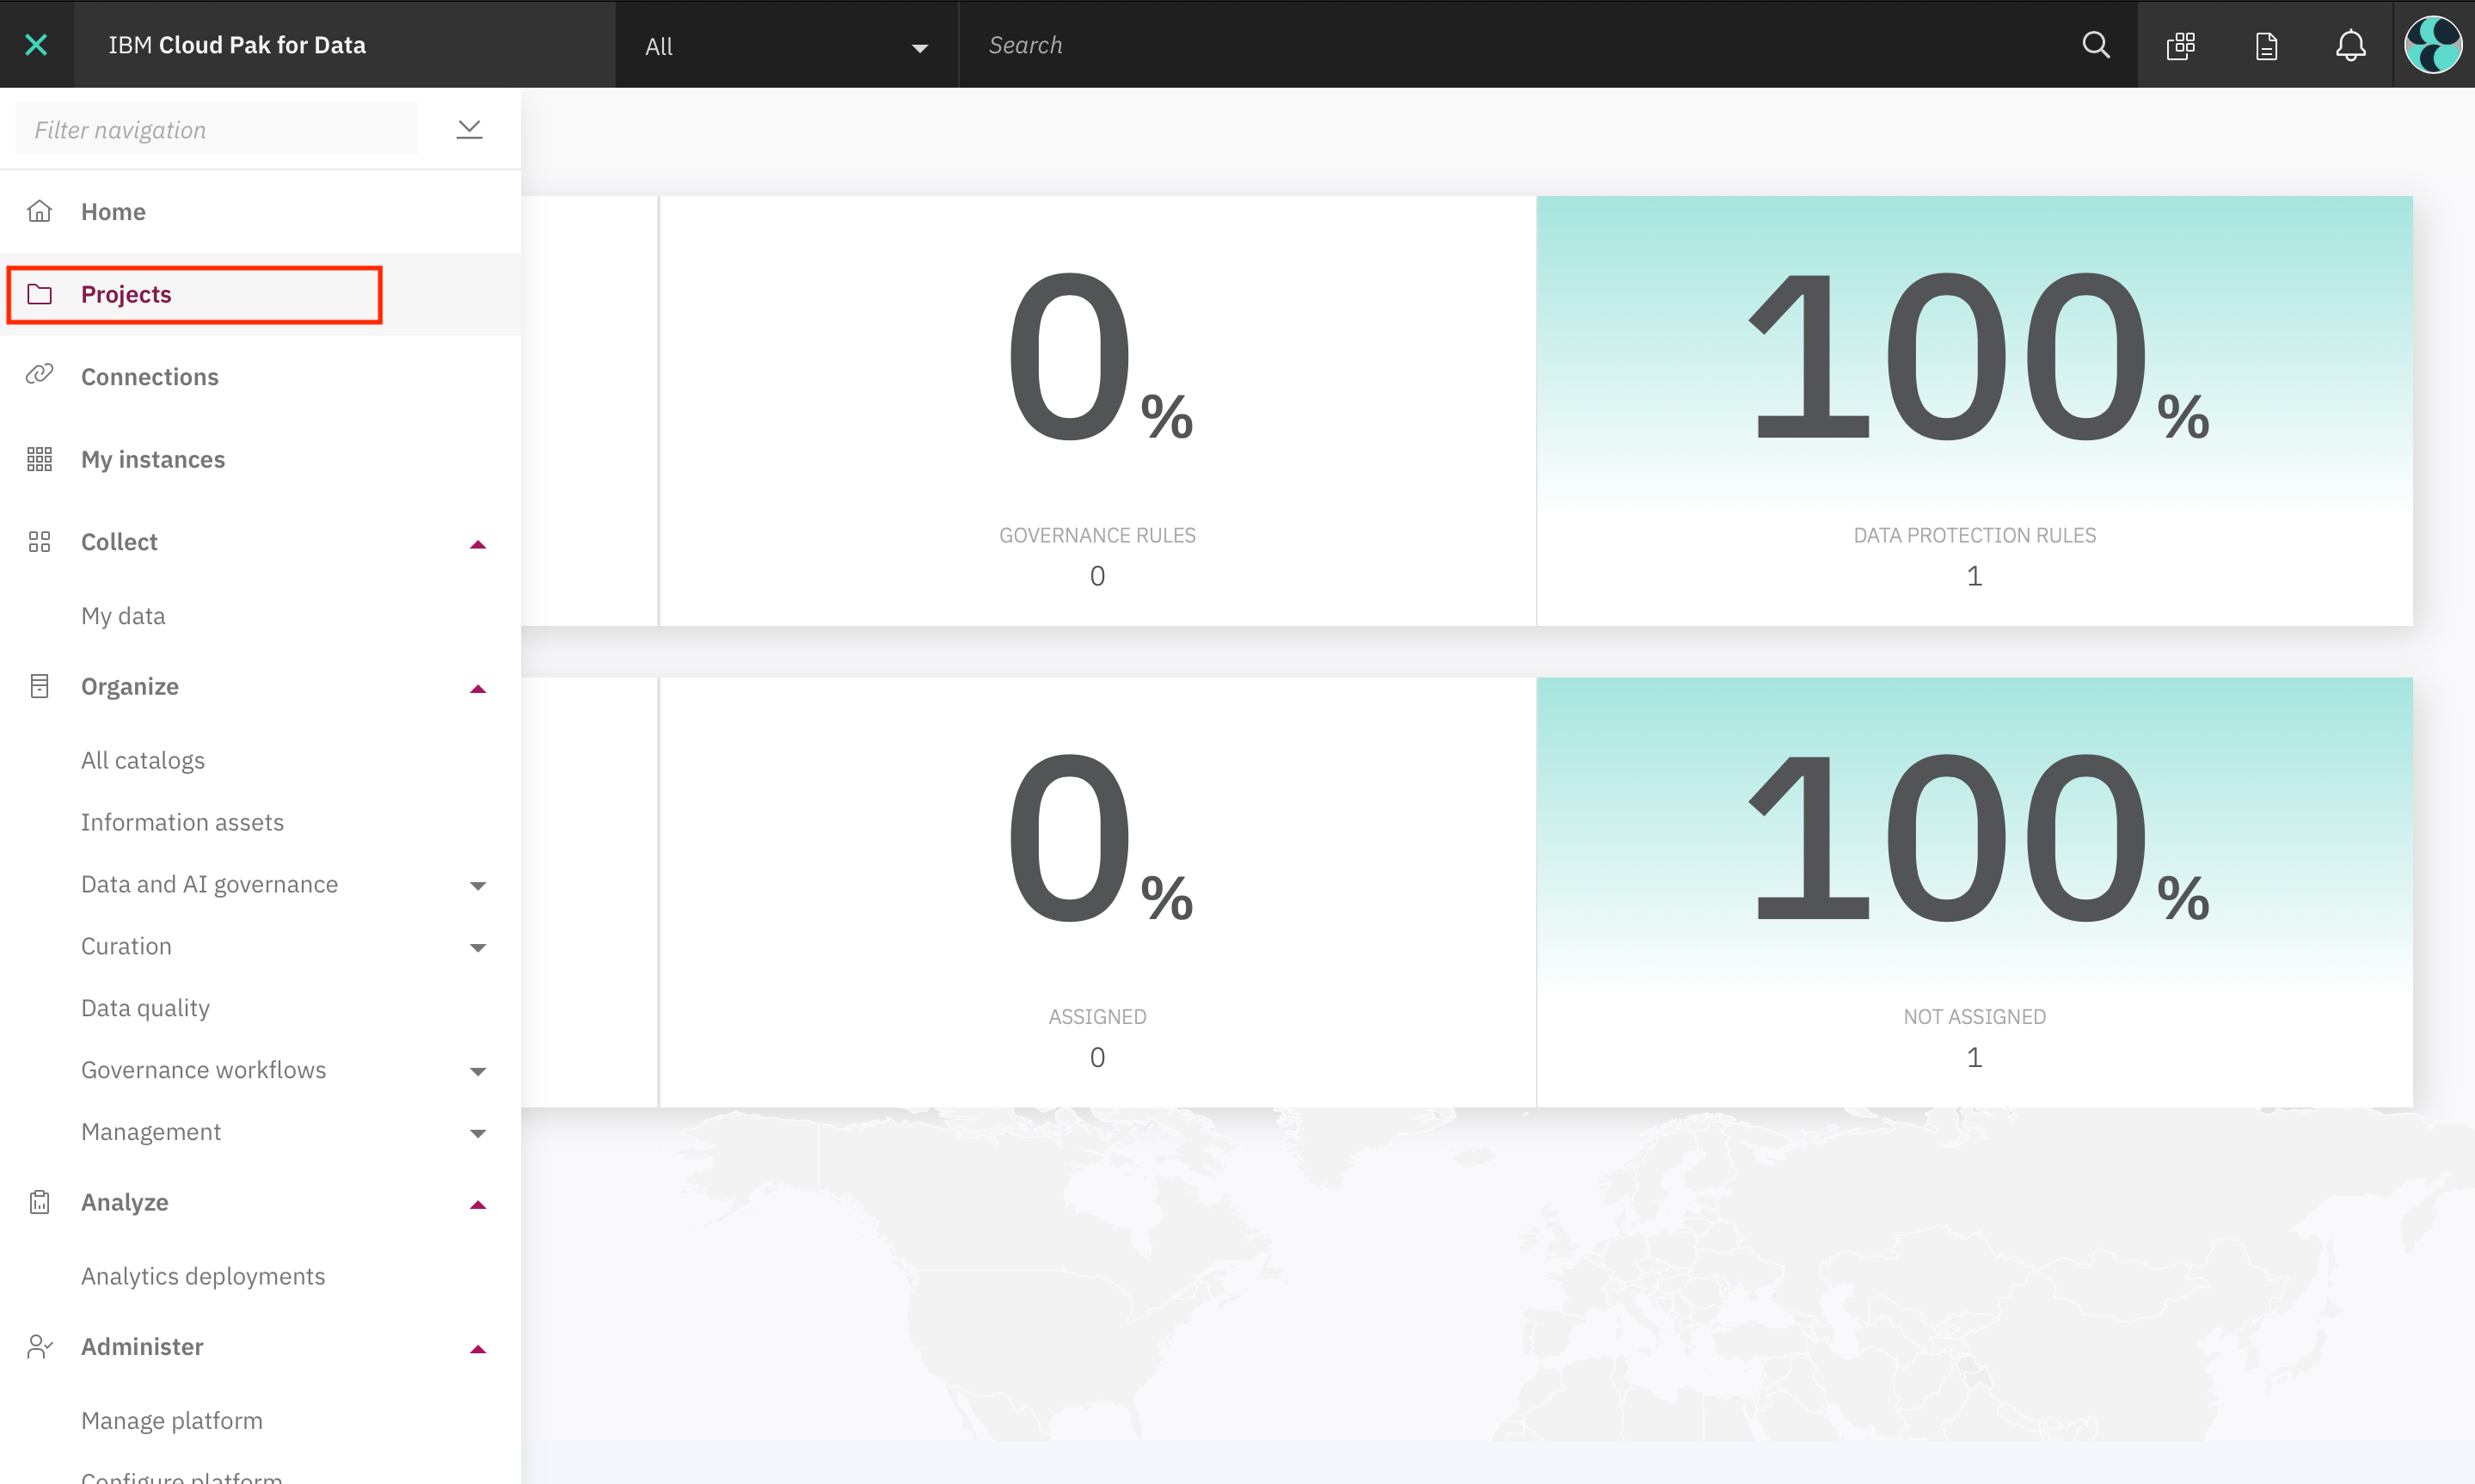Open Projects in the navigation
The width and height of the screenshot is (2475, 1484).
[x=126, y=294]
